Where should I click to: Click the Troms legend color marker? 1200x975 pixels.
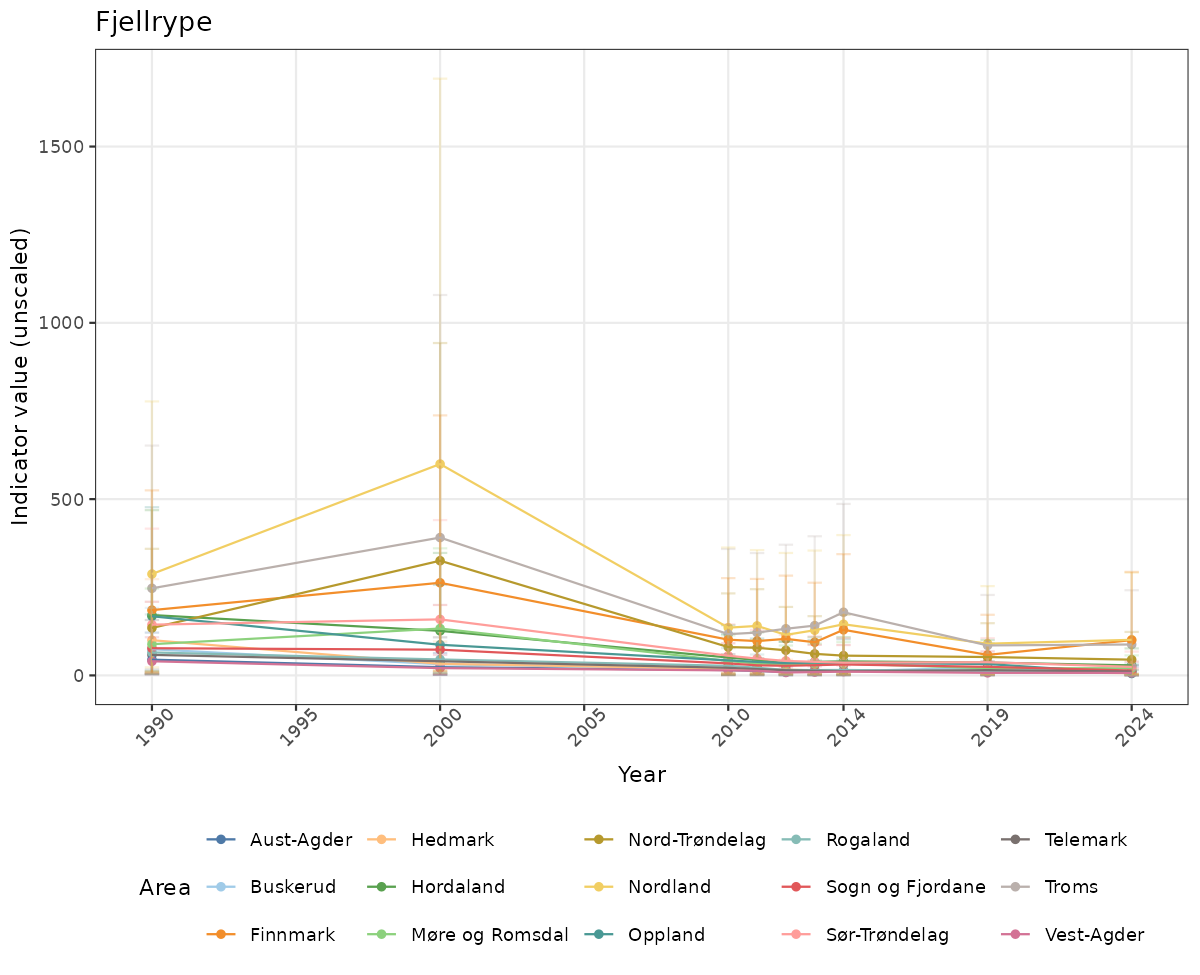pos(1016,887)
